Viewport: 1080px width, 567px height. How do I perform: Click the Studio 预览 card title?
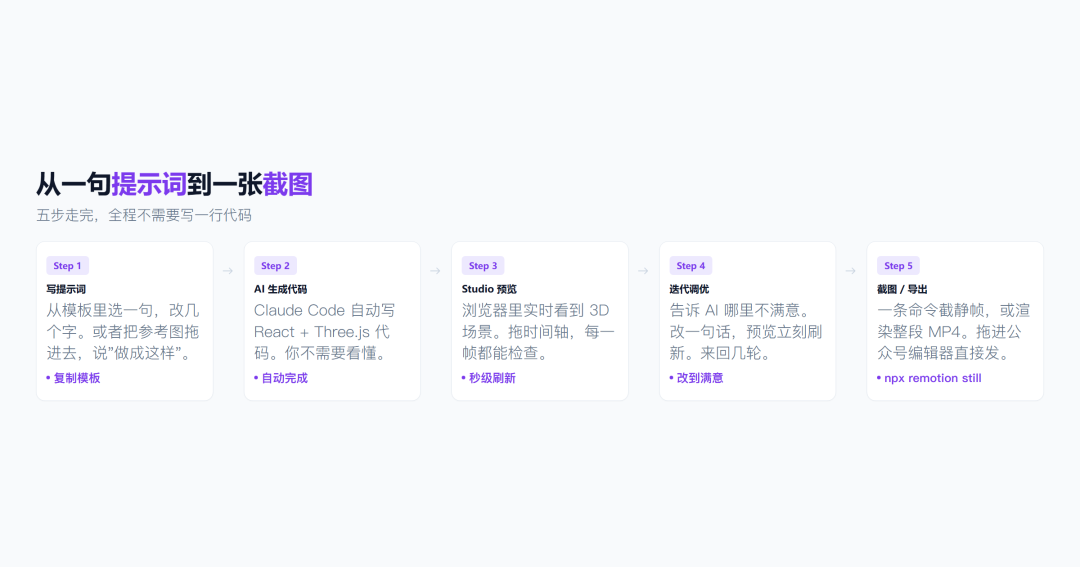[489, 289]
